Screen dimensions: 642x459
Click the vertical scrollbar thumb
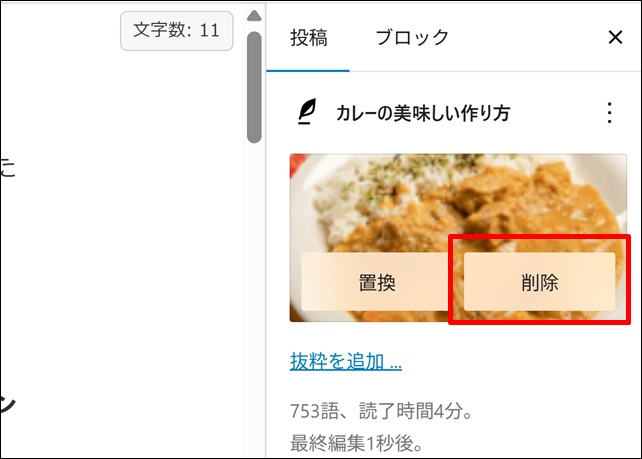254,87
